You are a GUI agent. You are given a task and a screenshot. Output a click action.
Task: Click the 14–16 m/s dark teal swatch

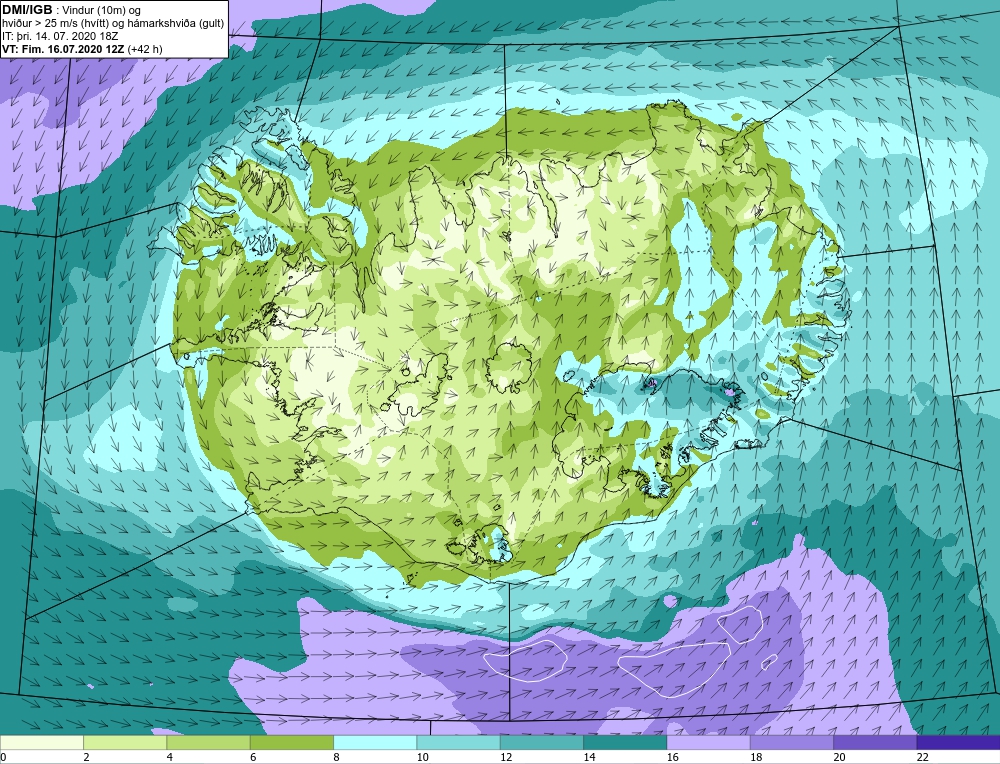point(625,743)
